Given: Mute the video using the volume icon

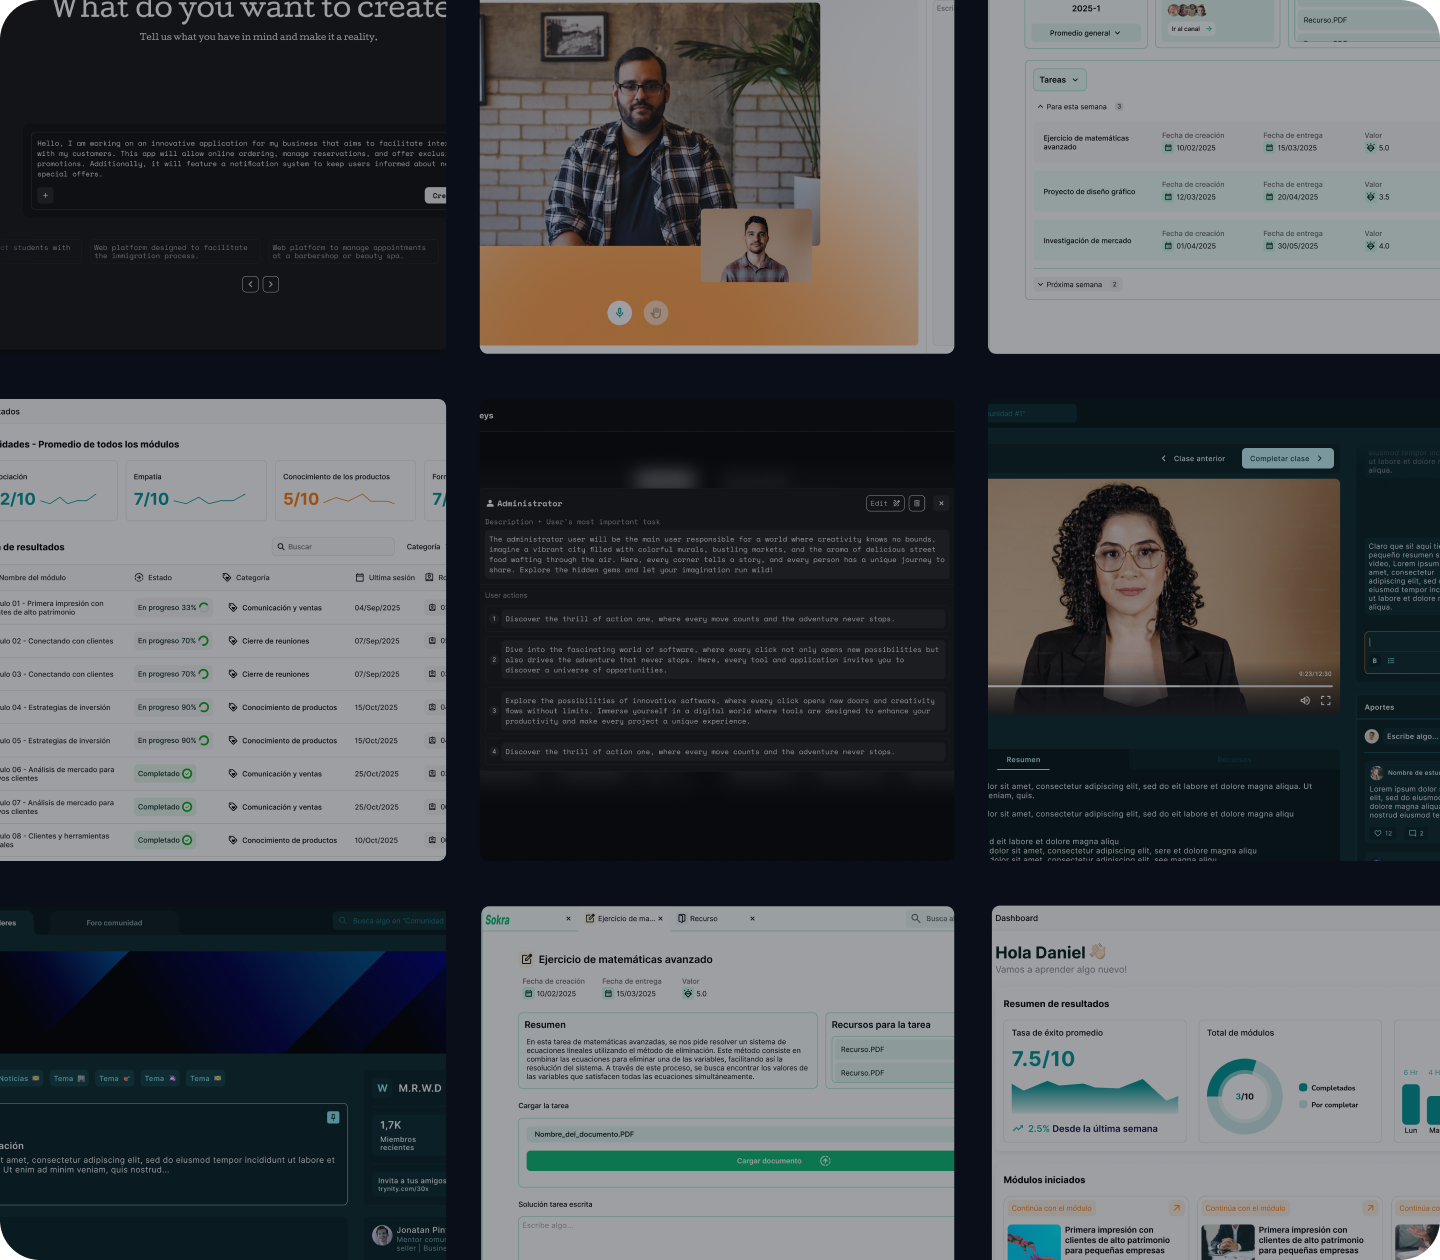Looking at the screenshot, I should click(x=1304, y=701).
